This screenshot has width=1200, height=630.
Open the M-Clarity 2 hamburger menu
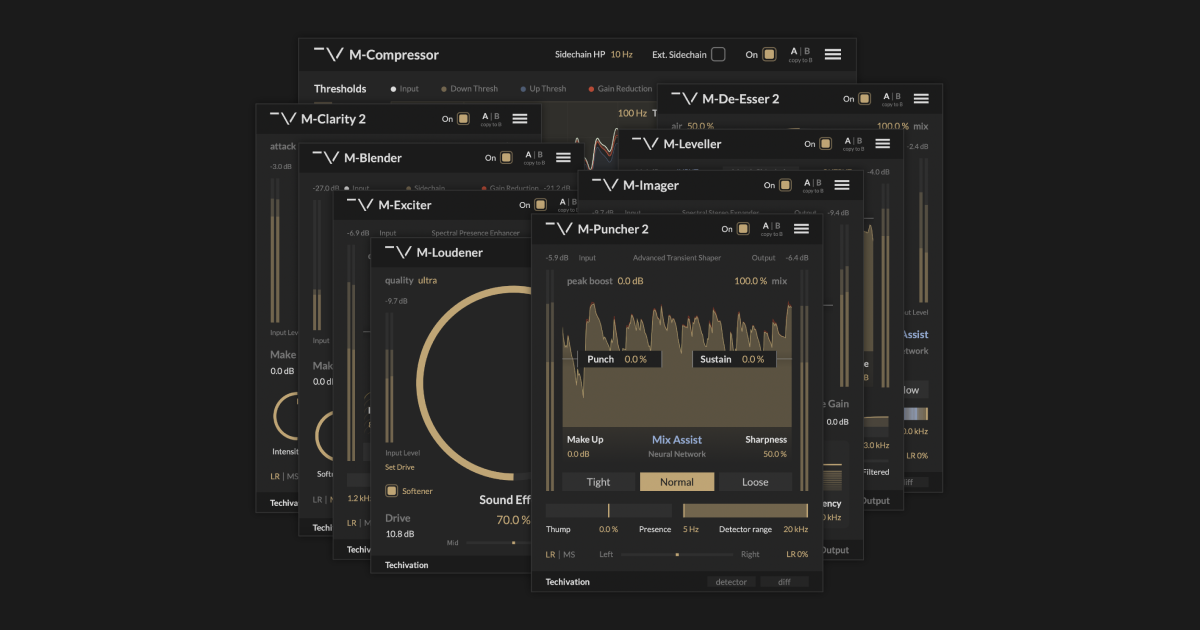(519, 118)
